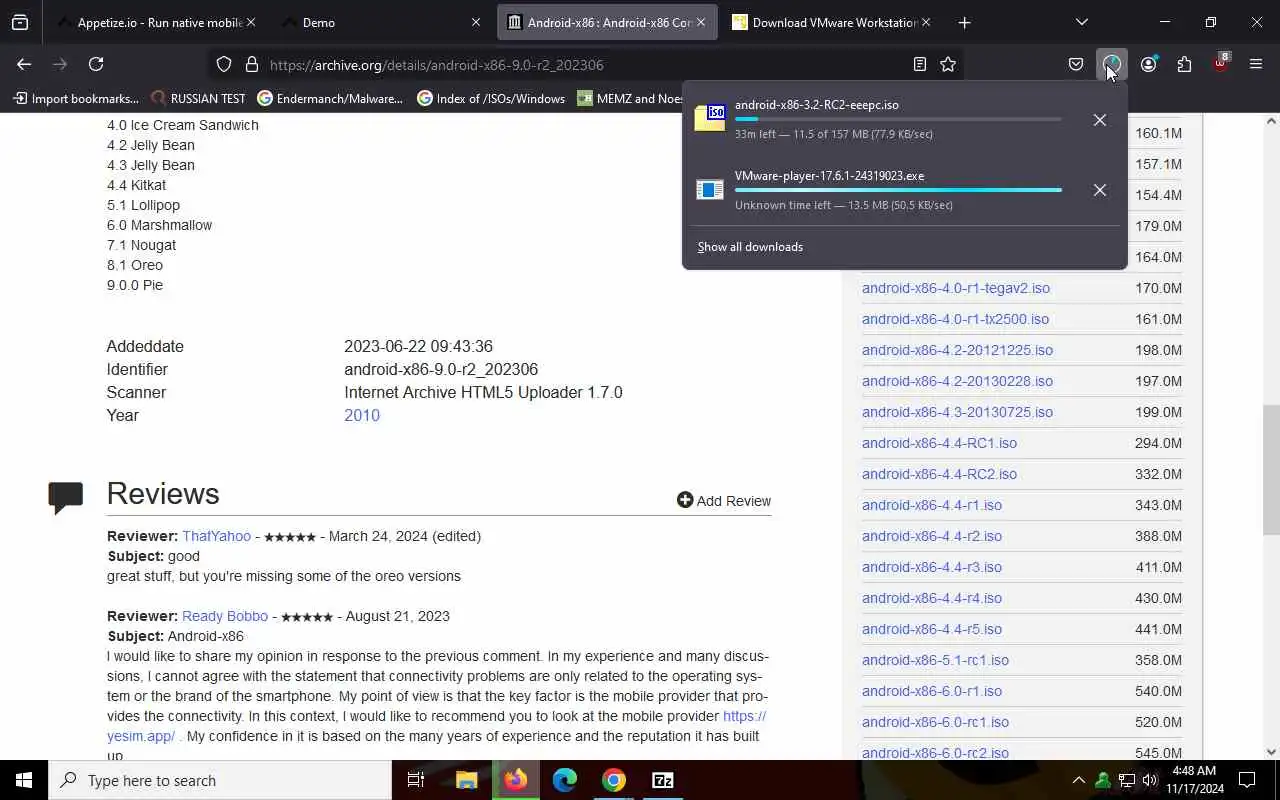Open tracking protection shield icon in address bar
This screenshot has height=800, width=1280.
[x=224, y=64]
